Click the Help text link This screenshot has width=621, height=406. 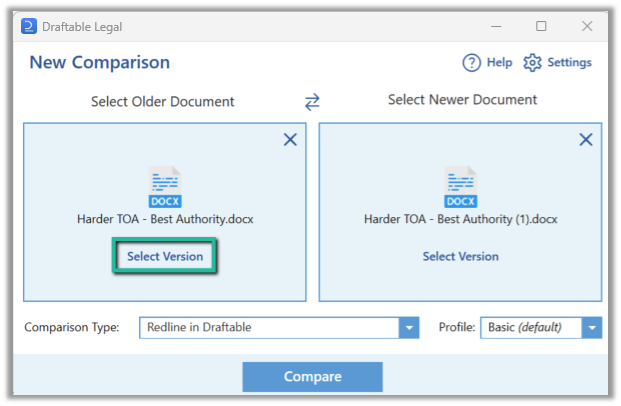click(x=499, y=62)
